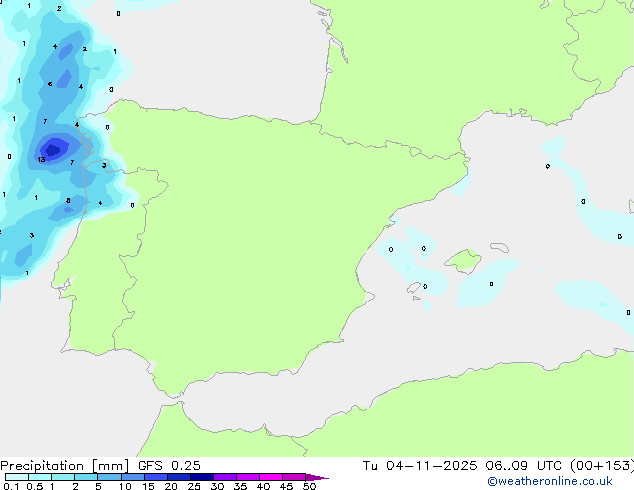This screenshot has width=634, height=490.
Task: Click the legend arrow beyond 50 mm
Action: pos(317,477)
